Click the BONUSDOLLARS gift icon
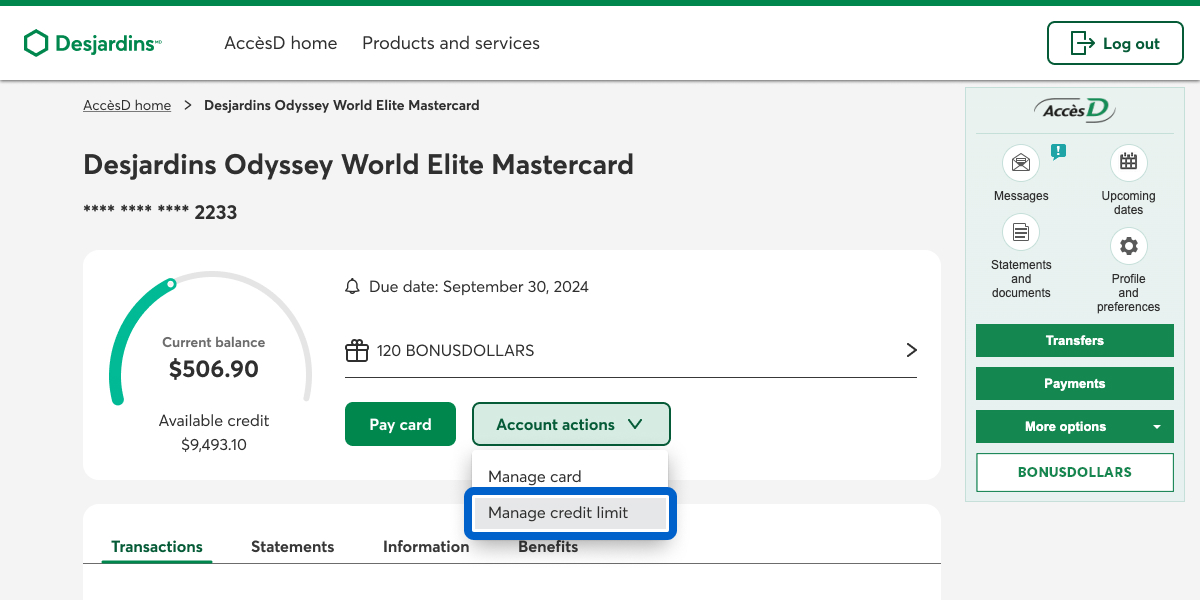The width and height of the screenshot is (1200, 600). coord(356,351)
